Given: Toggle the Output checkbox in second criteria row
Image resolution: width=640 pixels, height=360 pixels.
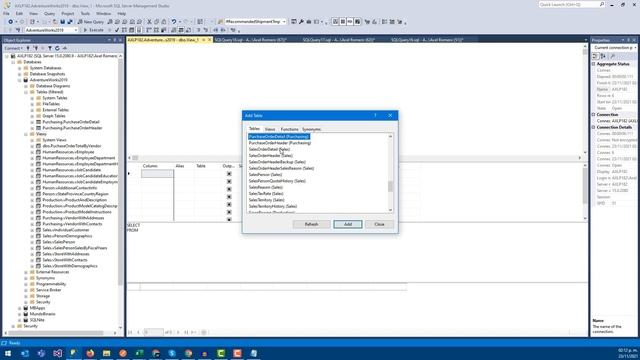Looking at the screenshot, I should pyautogui.click(x=229, y=182).
